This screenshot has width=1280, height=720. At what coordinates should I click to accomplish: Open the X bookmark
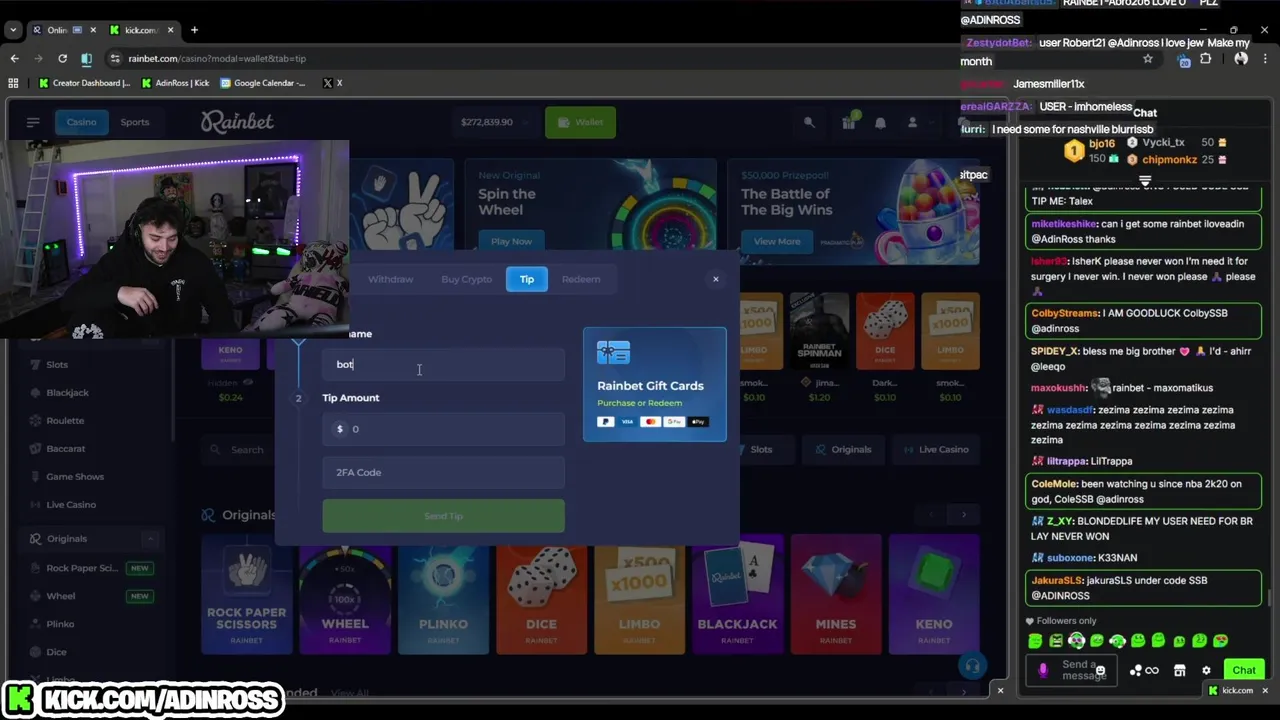[x=333, y=83]
